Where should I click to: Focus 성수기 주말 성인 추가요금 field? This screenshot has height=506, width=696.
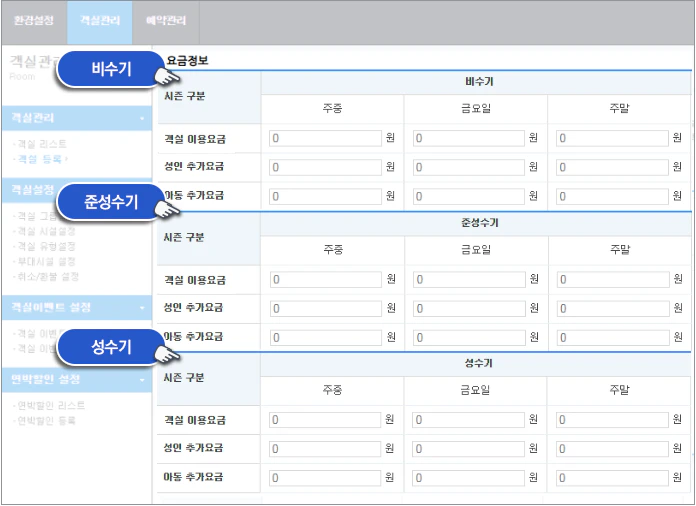pyautogui.click(x=612, y=449)
